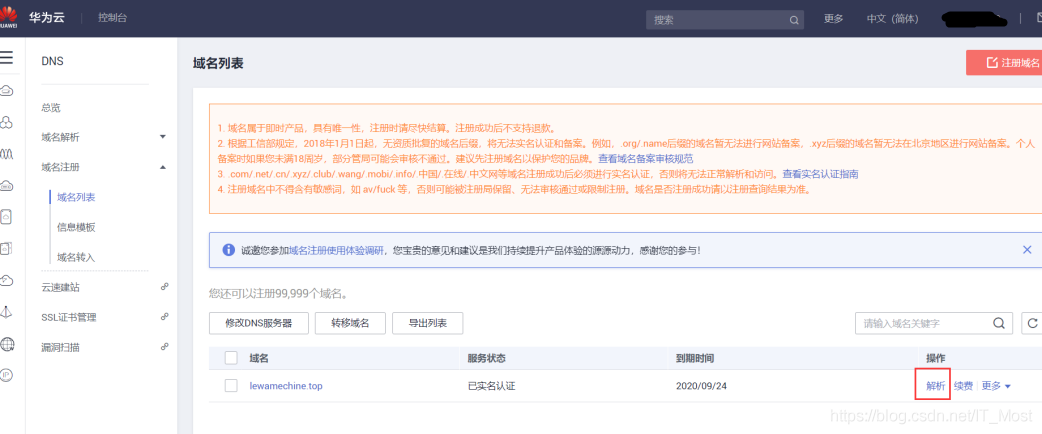This screenshot has width=1042, height=434.
Task: Click the wave-shaped icon in the left rail
Action: (6, 153)
